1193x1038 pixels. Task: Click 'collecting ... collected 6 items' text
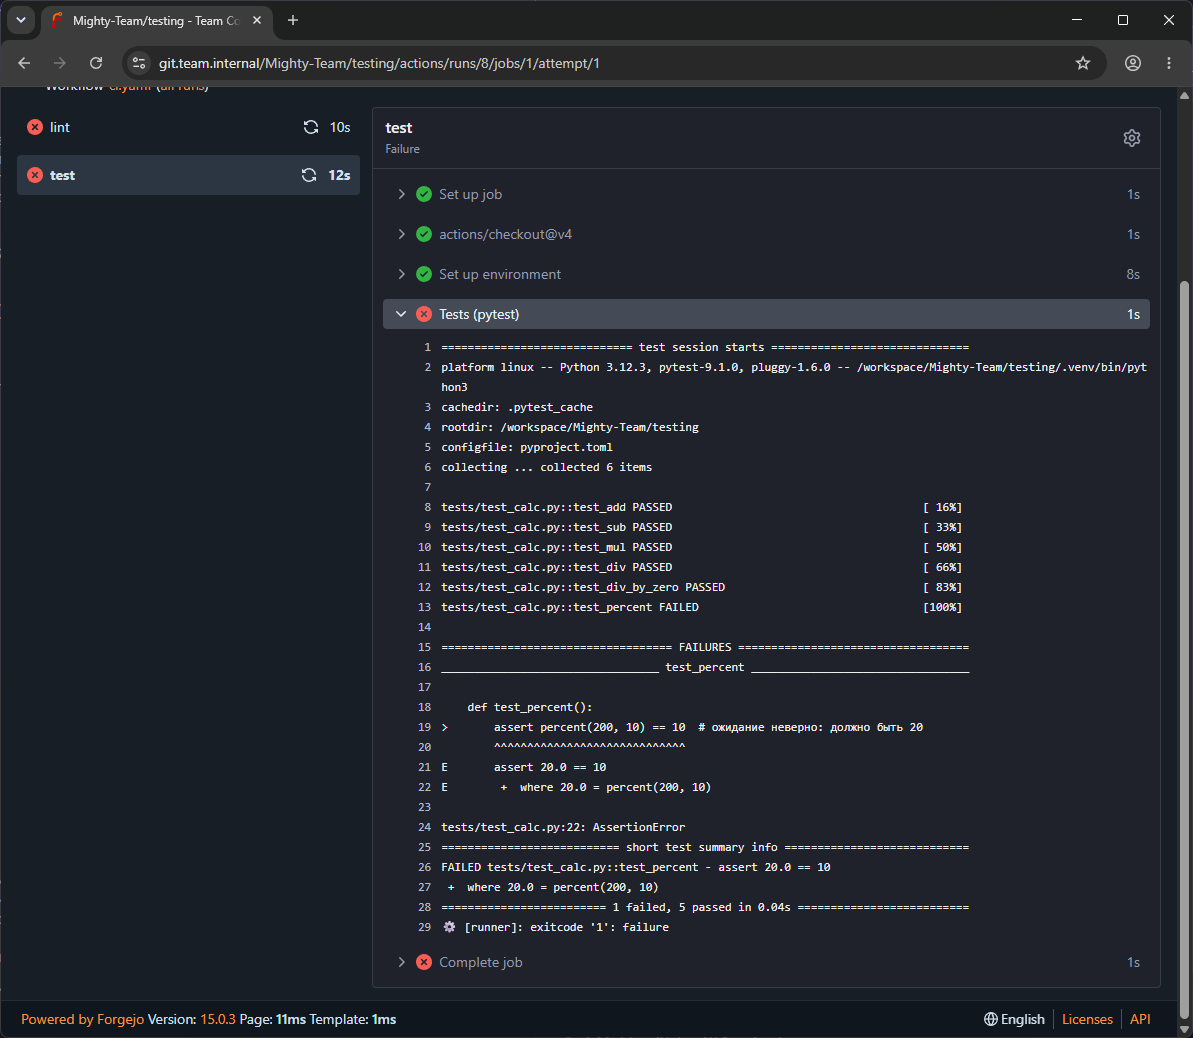(x=546, y=467)
